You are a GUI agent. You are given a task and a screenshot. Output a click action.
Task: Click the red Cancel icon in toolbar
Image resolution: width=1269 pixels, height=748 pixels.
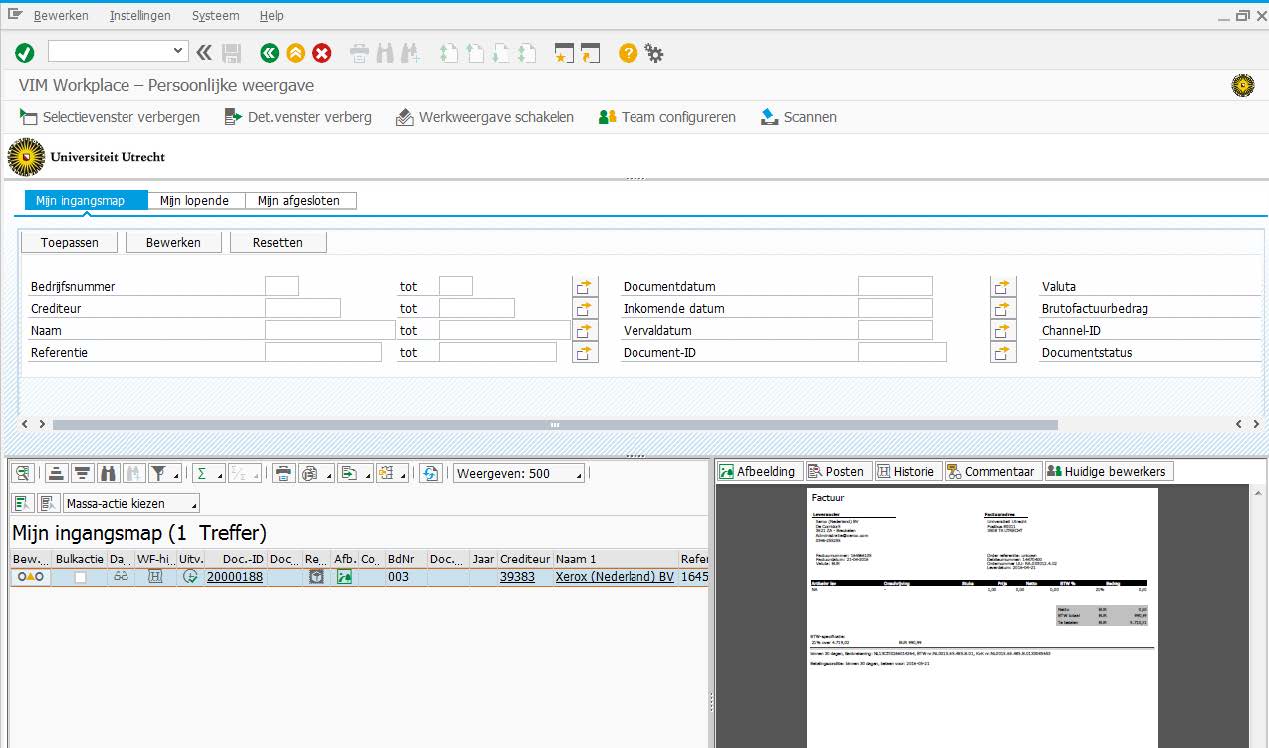tap(322, 53)
